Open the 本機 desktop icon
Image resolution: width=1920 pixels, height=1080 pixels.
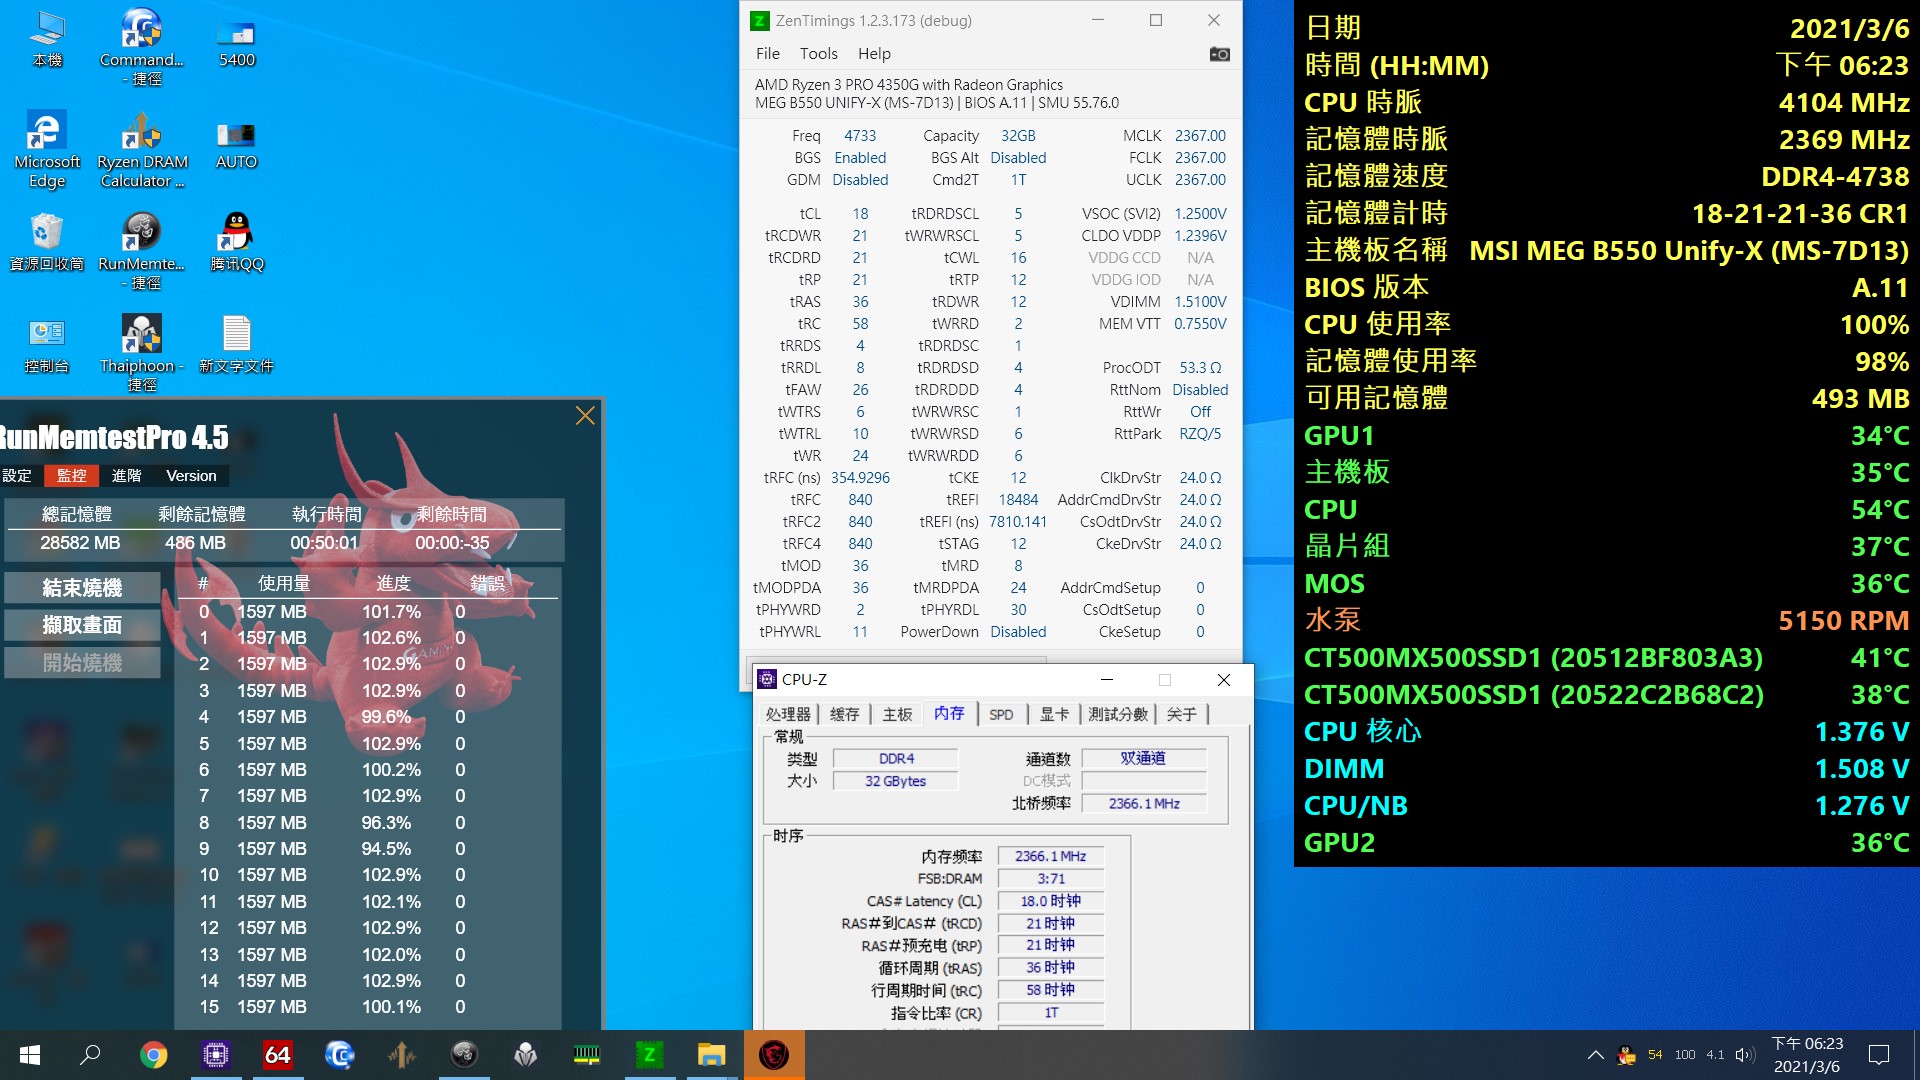pyautogui.click(x=47, y=40)
